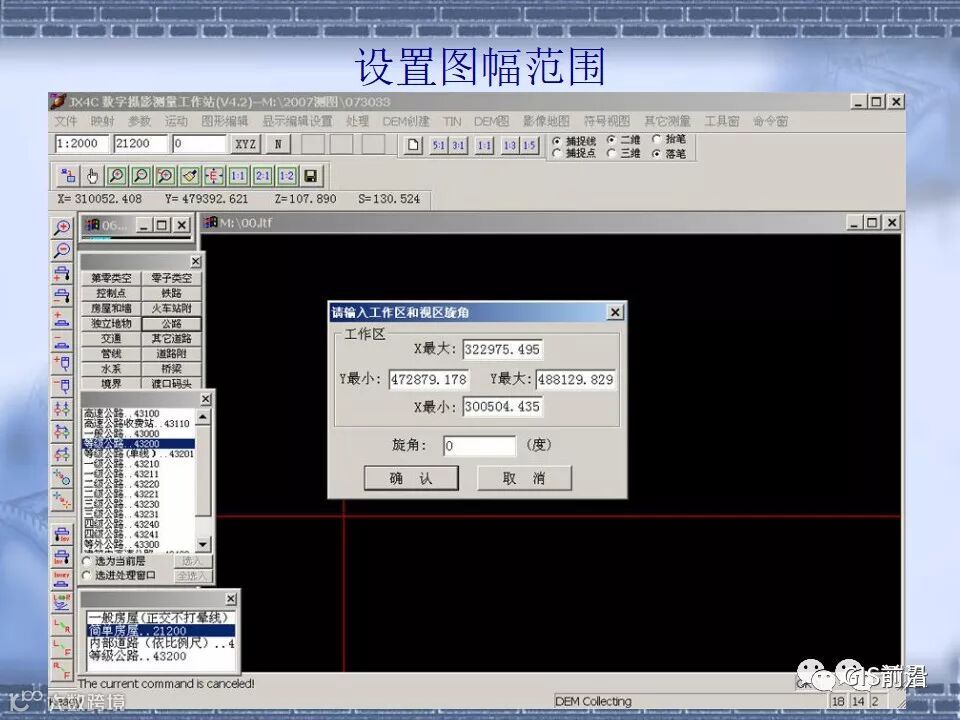Screen dimensions: 960x720
Task: Select the 控制点 category button
Action: point(111,293)
